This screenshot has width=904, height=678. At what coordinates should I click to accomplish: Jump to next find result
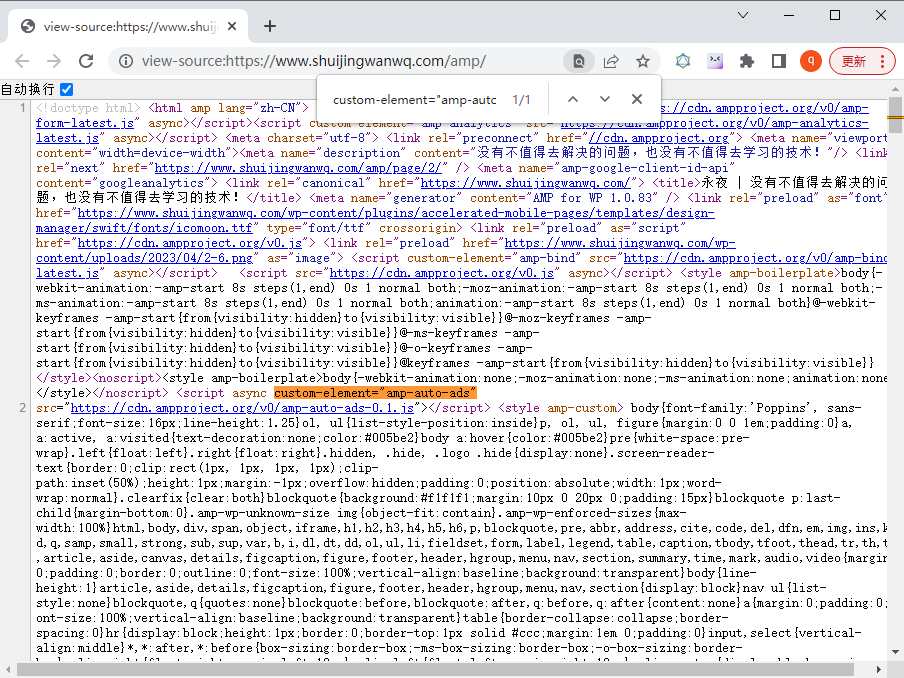pos(604,99)
